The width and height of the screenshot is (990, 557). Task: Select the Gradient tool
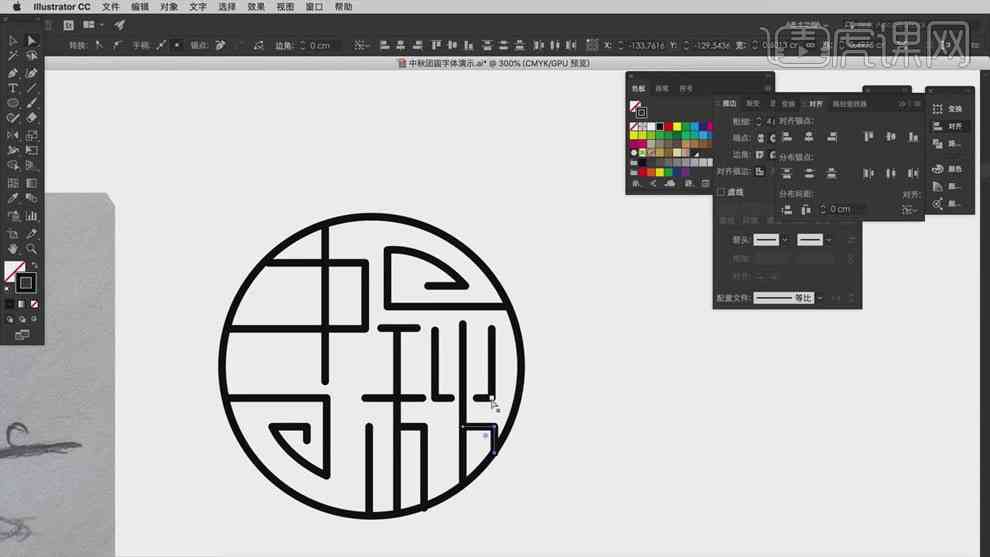31,183
